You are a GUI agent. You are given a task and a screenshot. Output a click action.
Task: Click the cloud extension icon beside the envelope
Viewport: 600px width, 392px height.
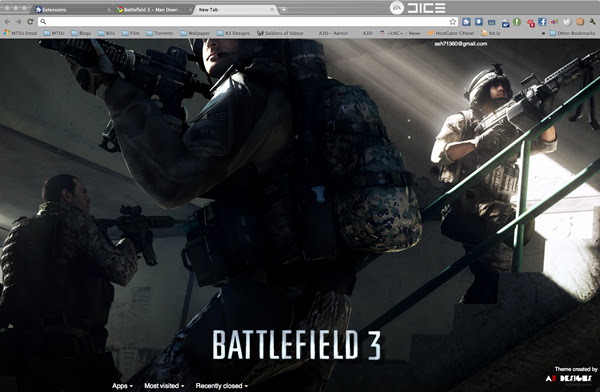pyautogui.click(x=505, y=23)
